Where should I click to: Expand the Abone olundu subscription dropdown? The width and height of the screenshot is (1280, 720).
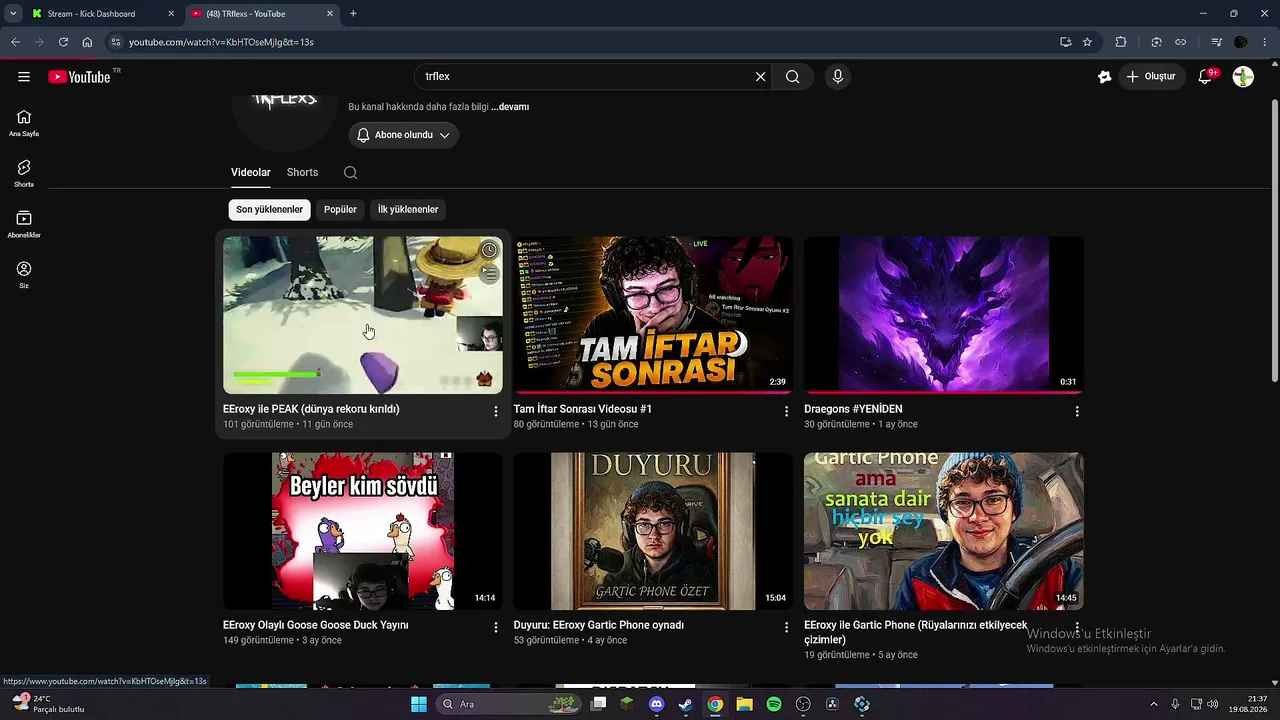coord(404,135)
